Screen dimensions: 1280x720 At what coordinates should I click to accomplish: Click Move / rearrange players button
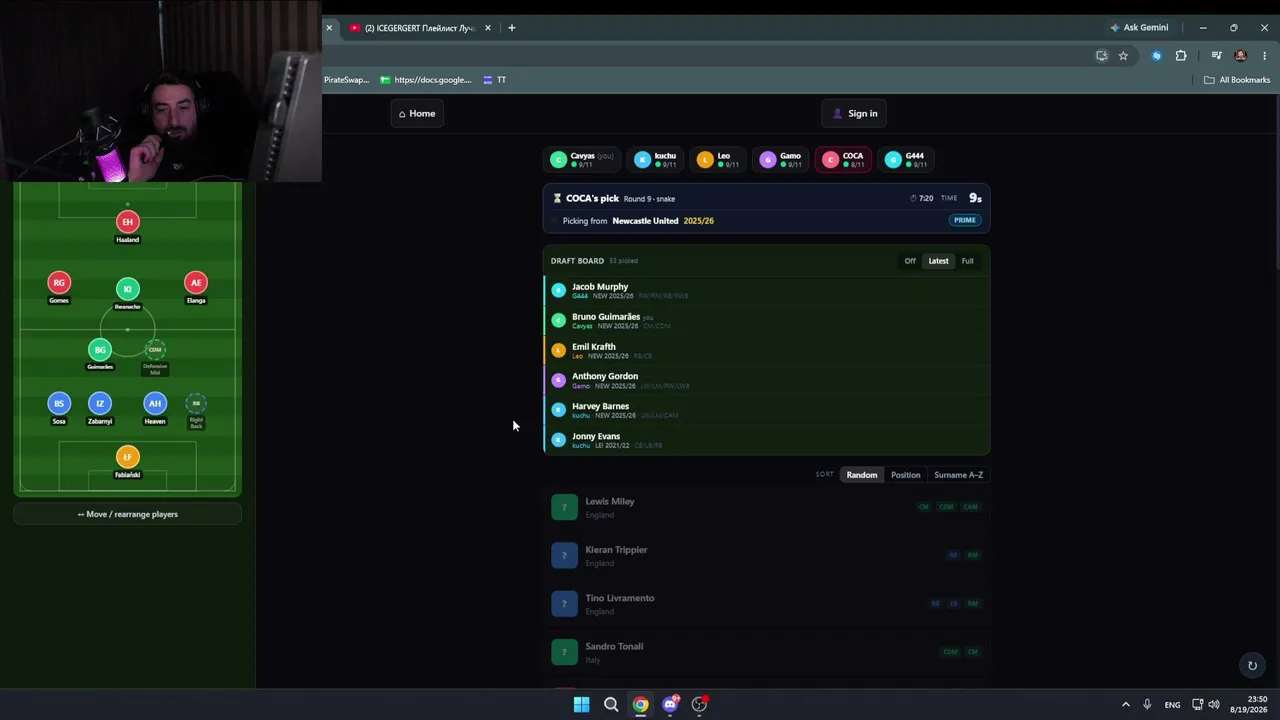(x=128, y=514)
